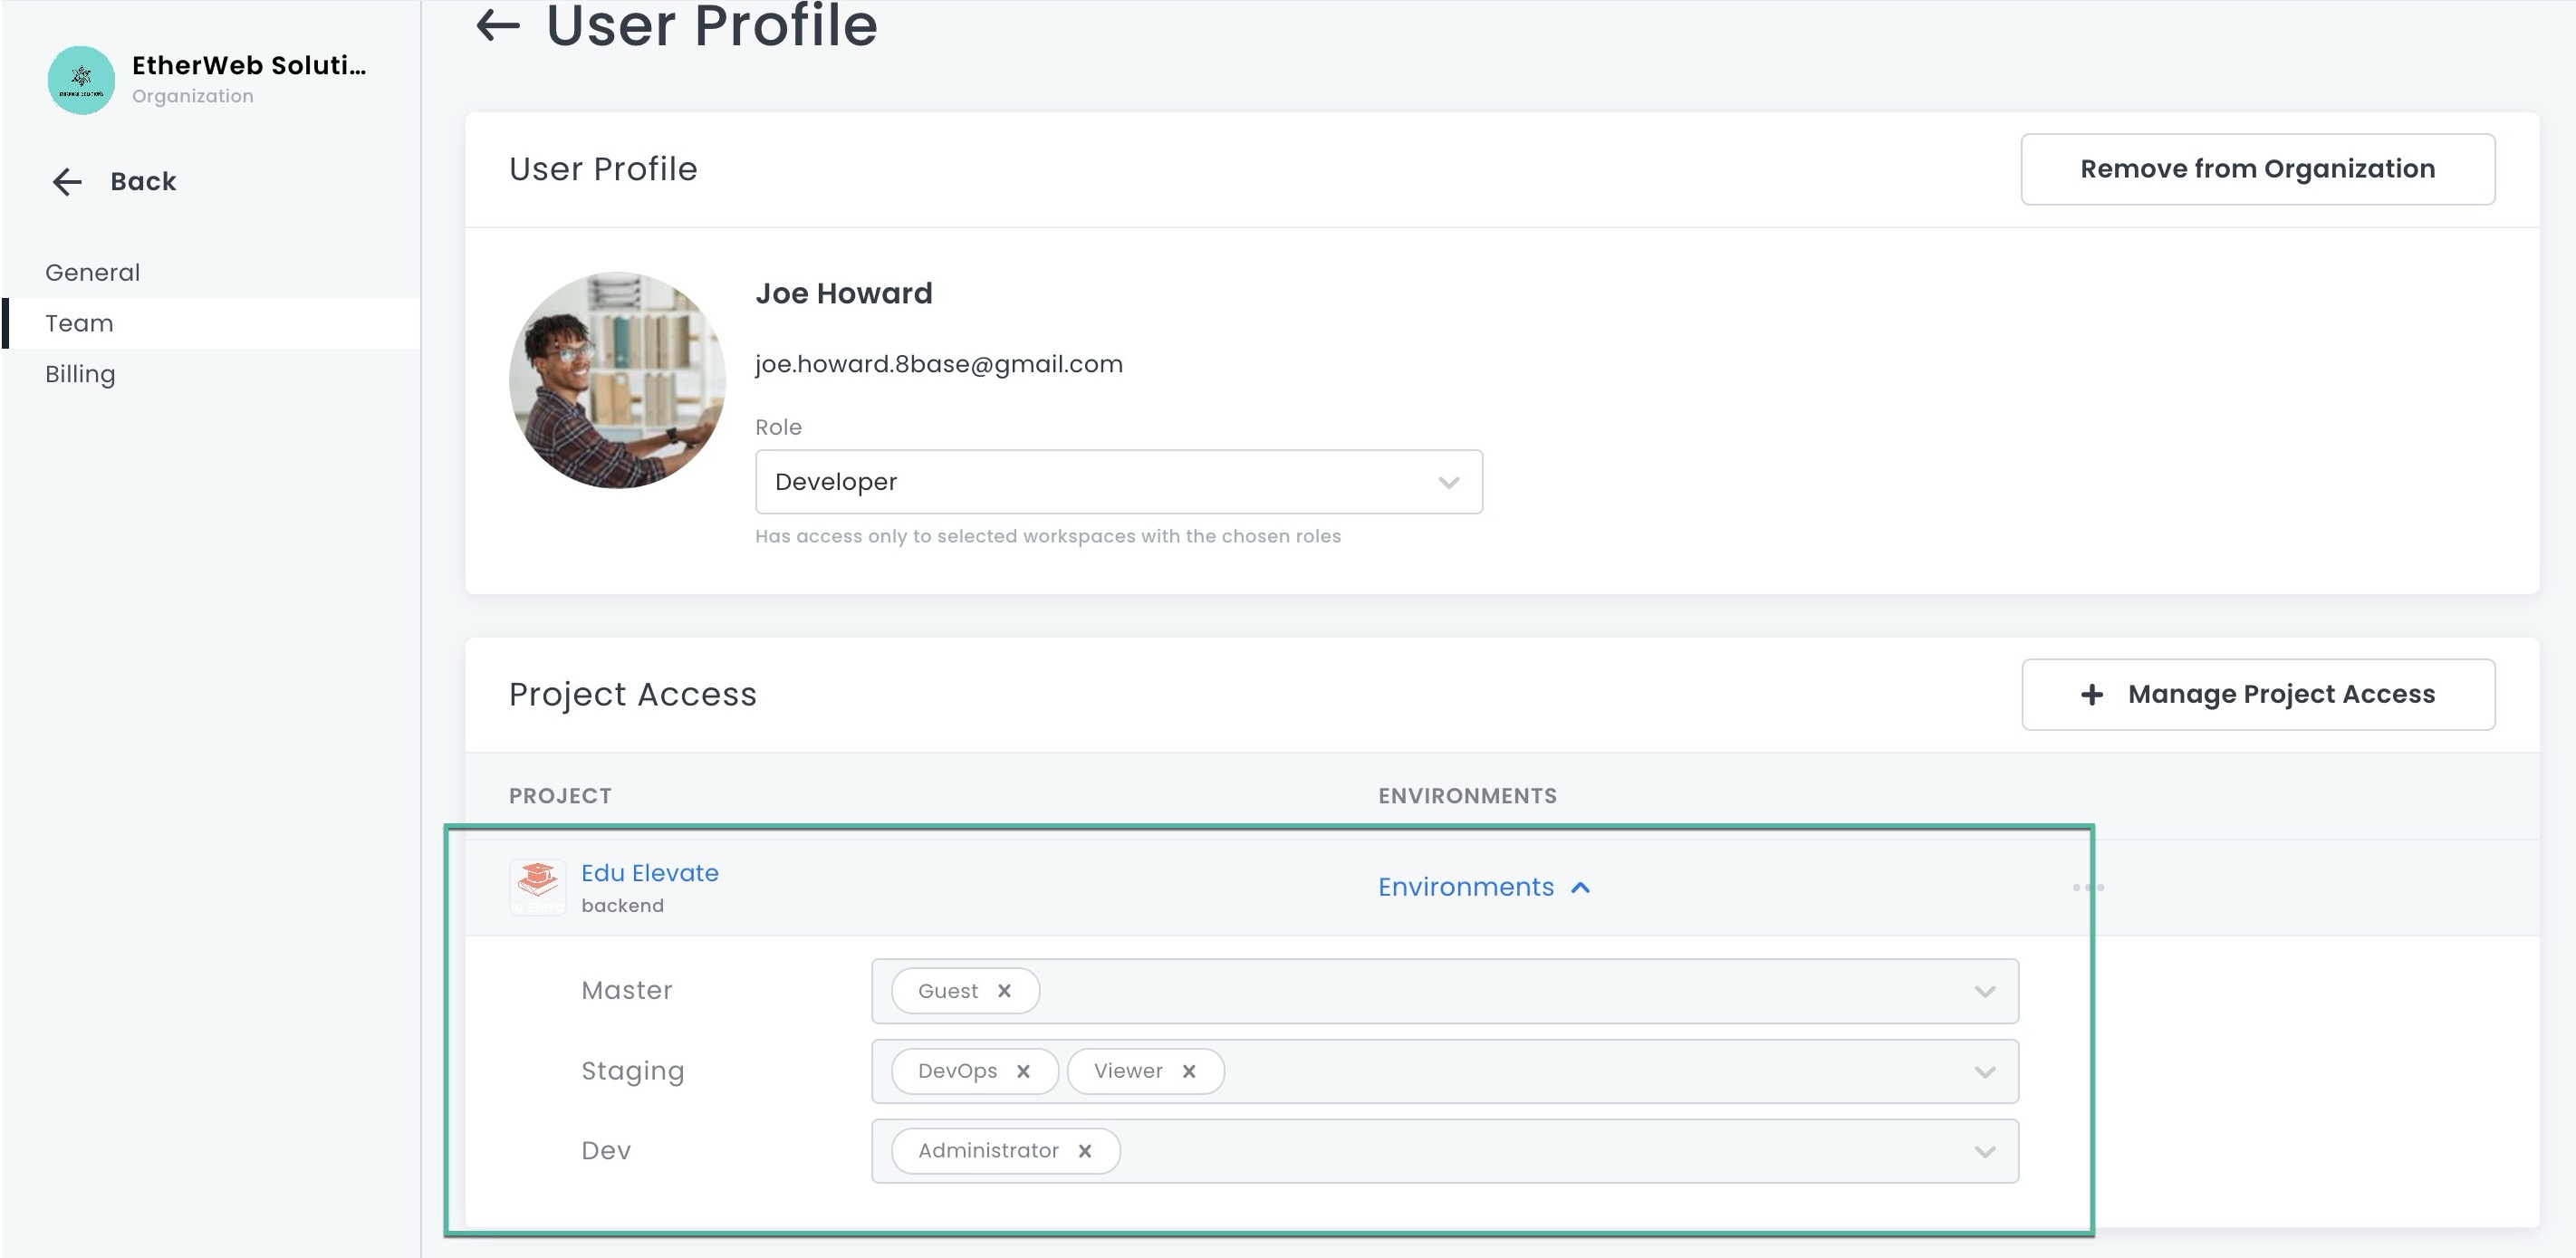Open the Edu Elevate project link
This screenshot has width=2576, height=1258.
tap(649, 873)
